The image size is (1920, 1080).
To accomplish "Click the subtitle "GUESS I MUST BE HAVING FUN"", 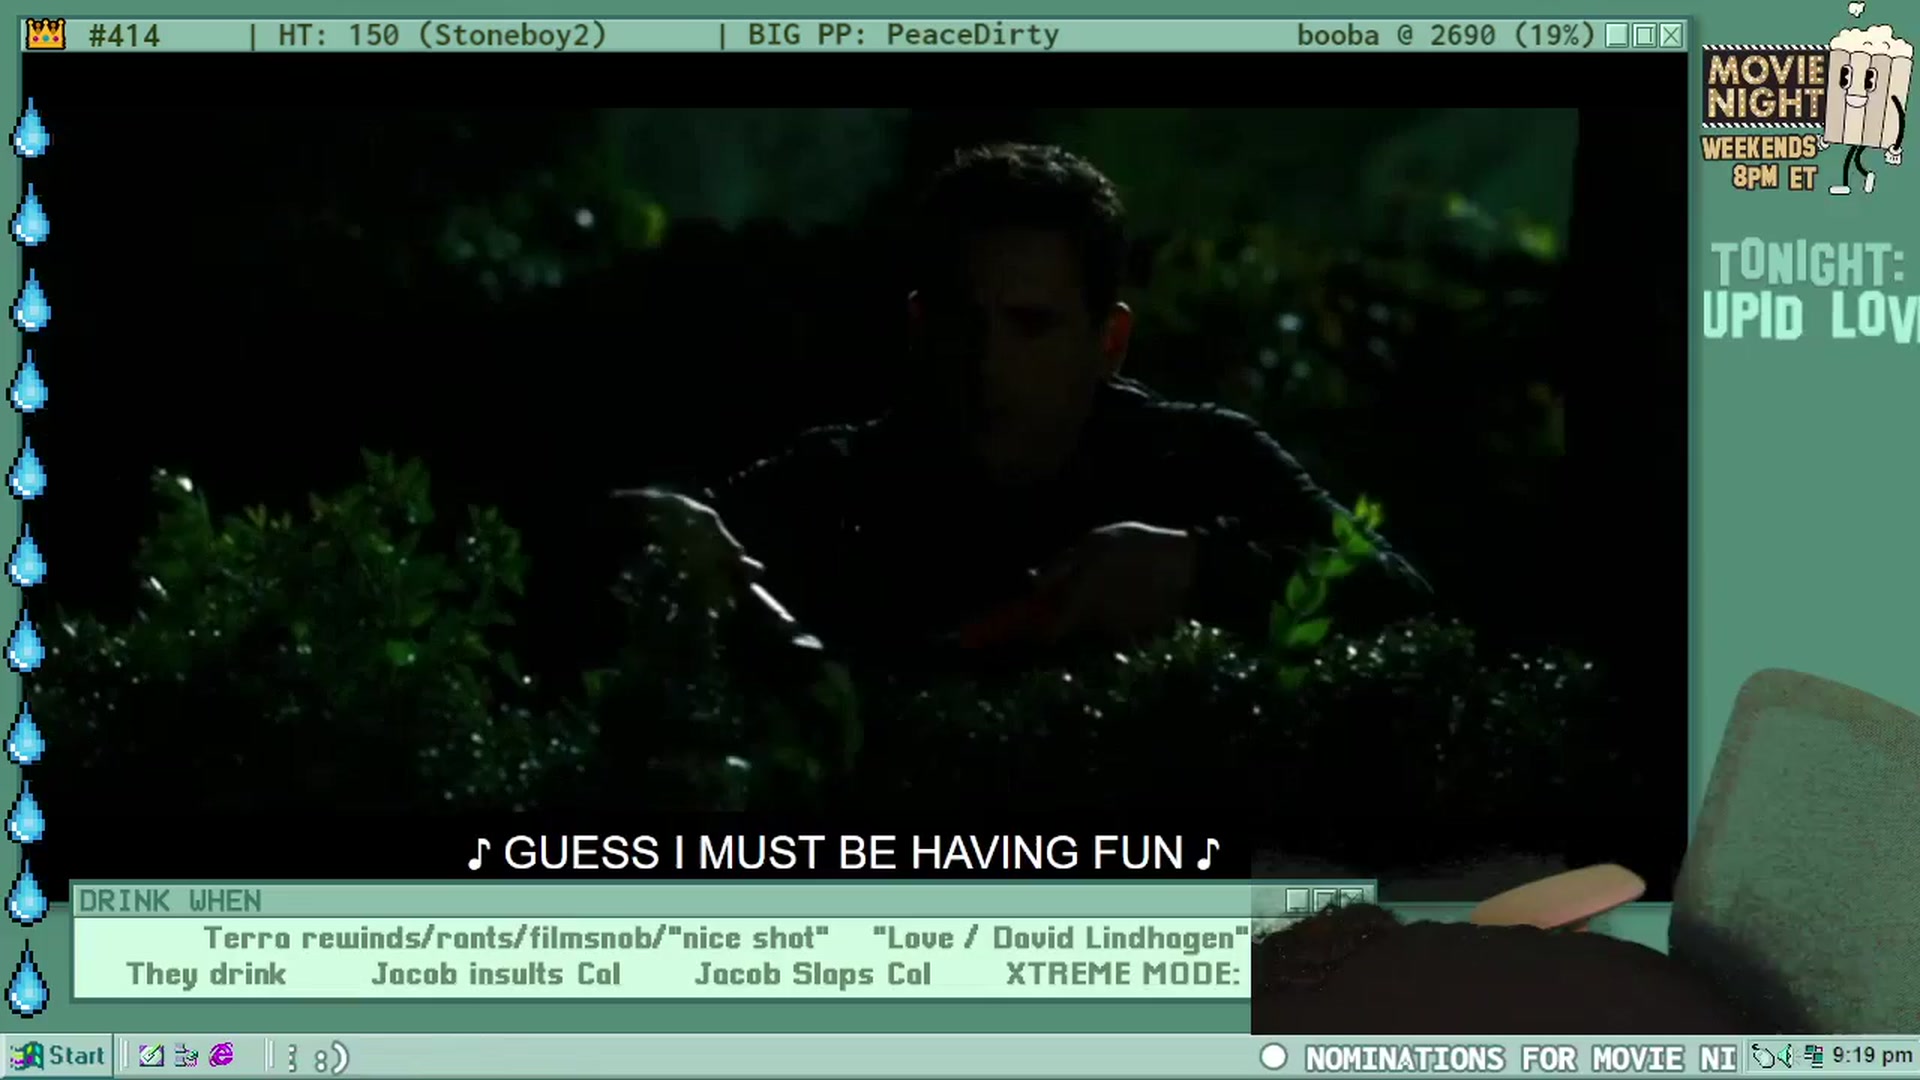I will tap(843, 853).
